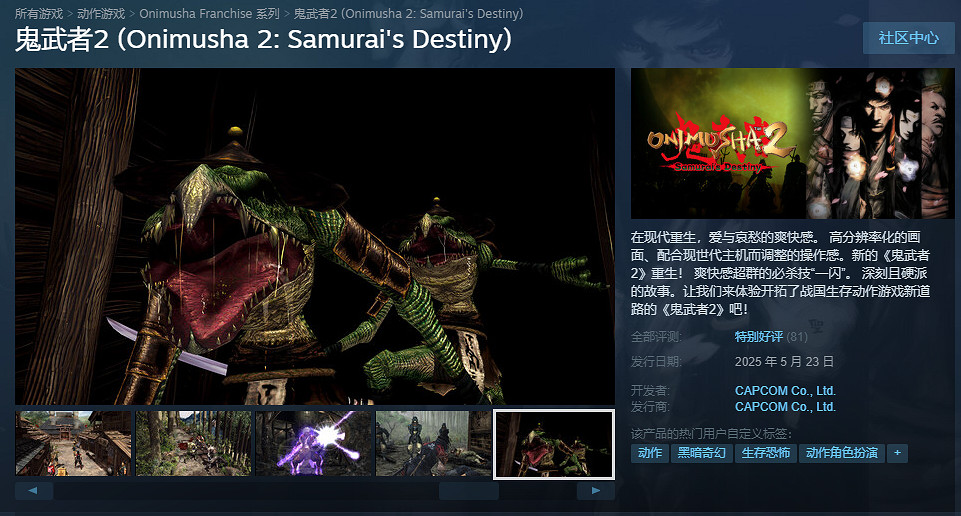Open Onimusha Franchise 系列 breadcrumb link
Image resolution: width=961 pixels, height=516 pixels.
coord(210,13)
